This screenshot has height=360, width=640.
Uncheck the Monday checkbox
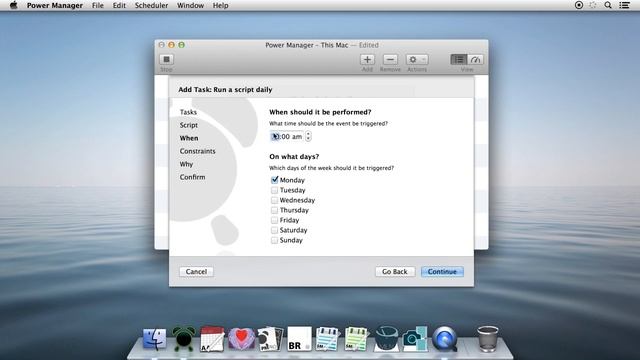pyautogui.click(x=274, y=180)
